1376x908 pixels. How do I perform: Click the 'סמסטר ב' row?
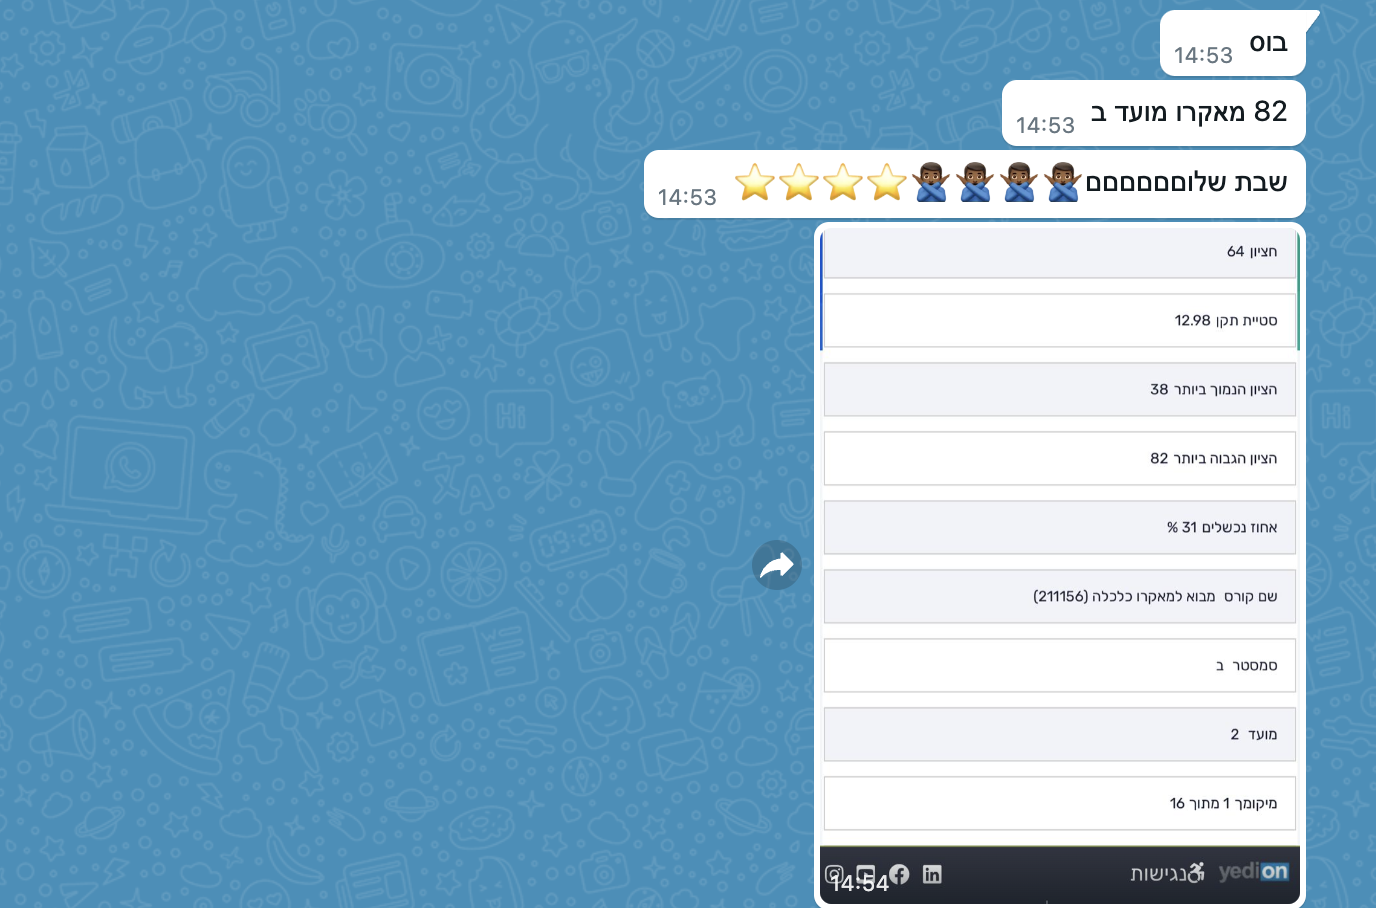[1059, 666]
